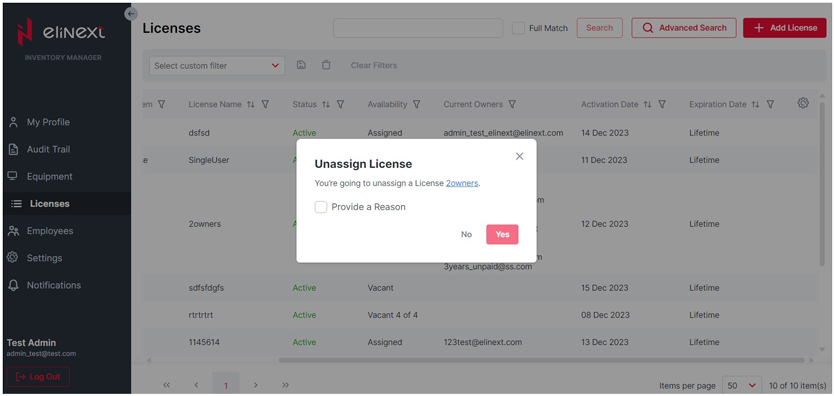
Task: Open Audit Trail in sidebar
Action: [x=48, y=149]
